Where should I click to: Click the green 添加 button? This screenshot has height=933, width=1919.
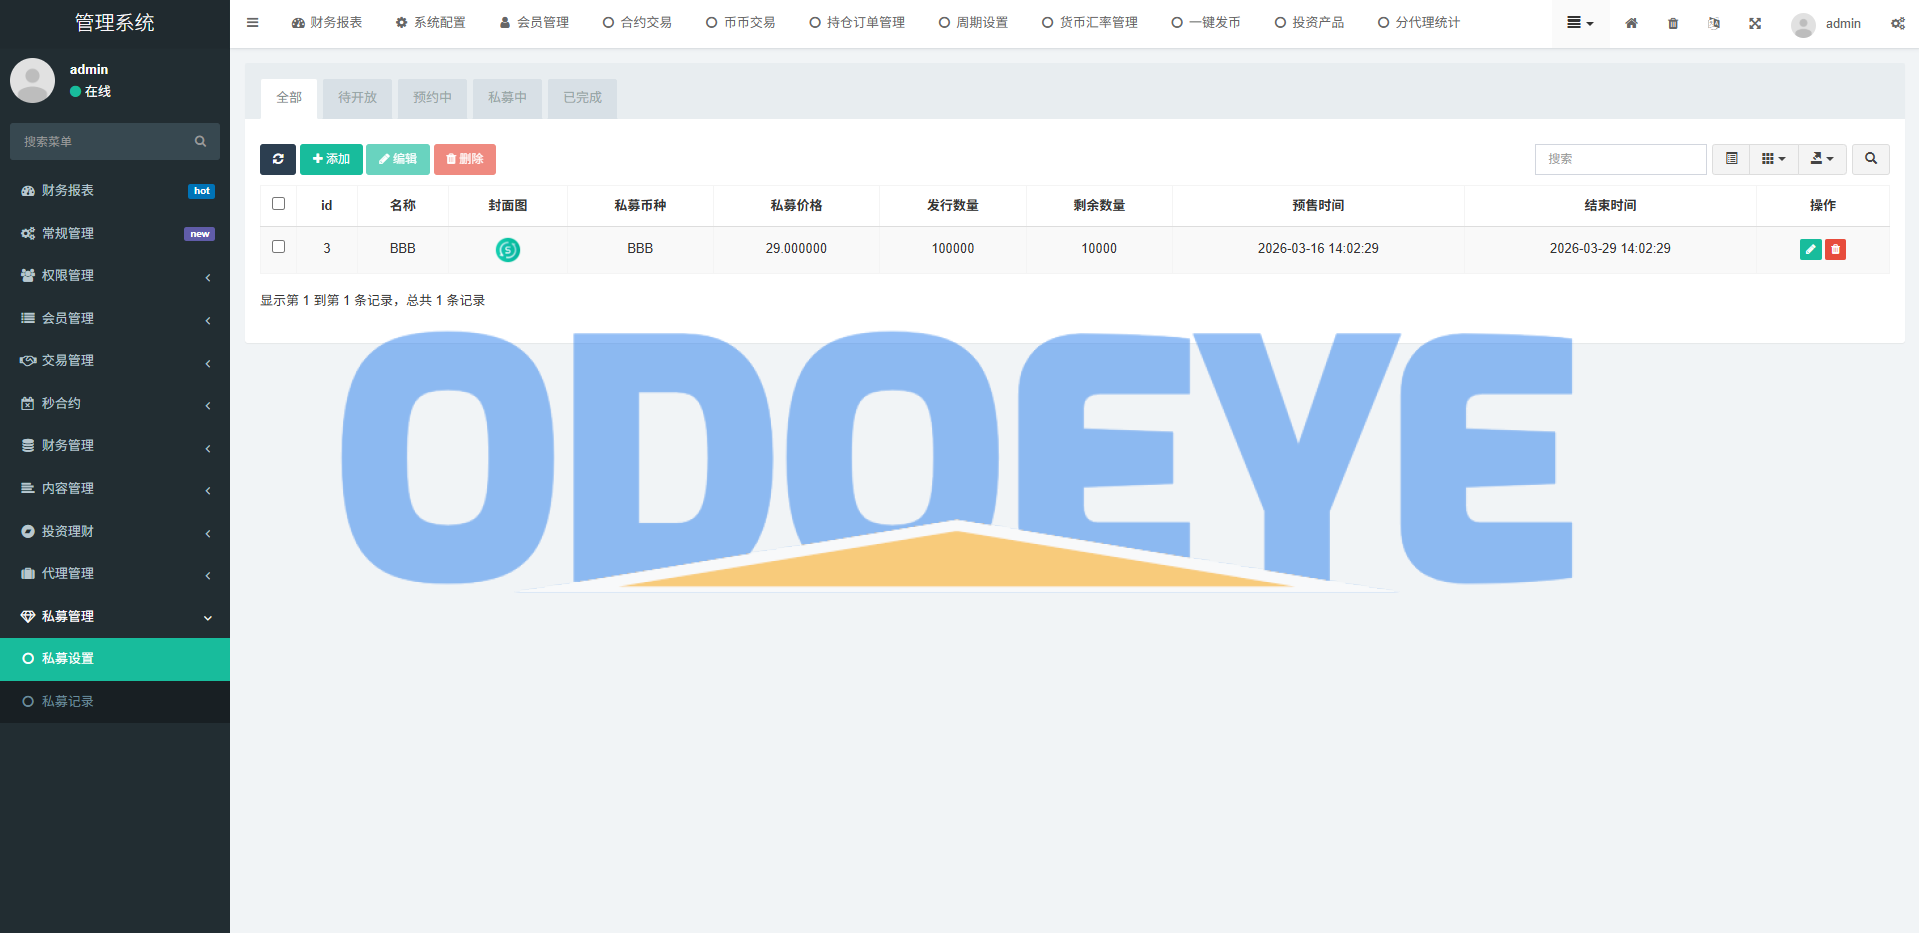331,159
